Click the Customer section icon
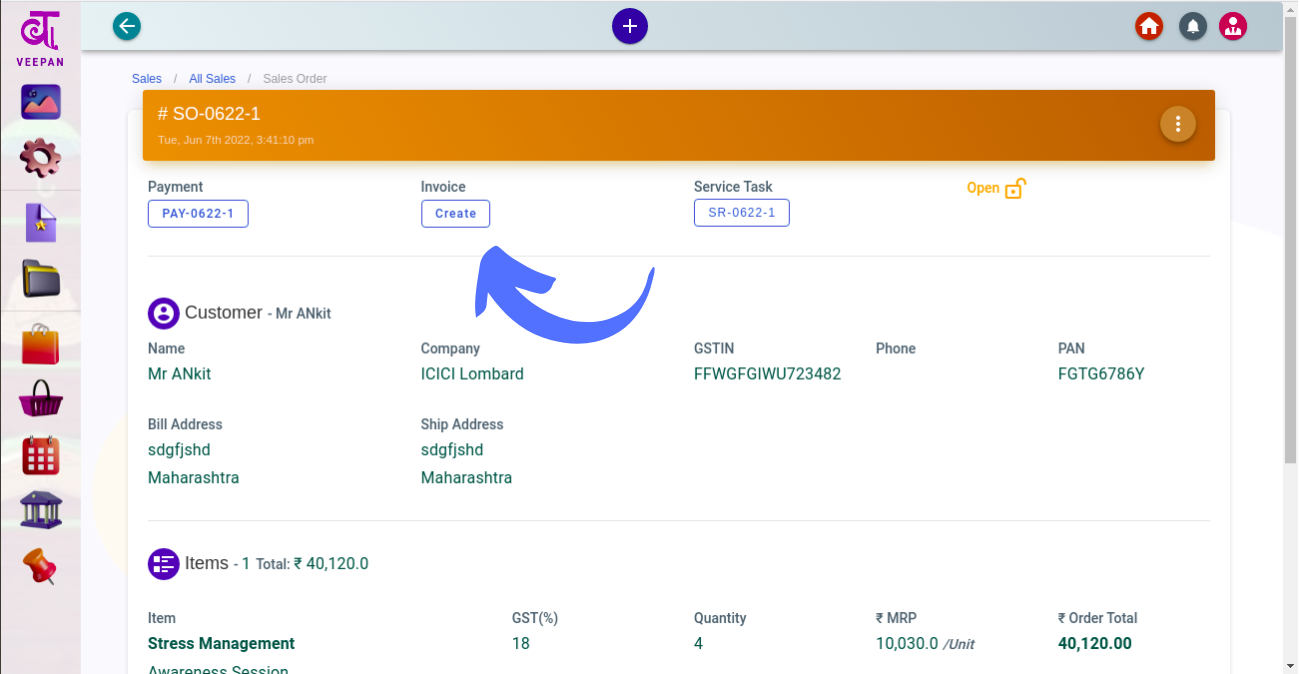This screenshot has height=674, width=1300. [x=163, y=313]
